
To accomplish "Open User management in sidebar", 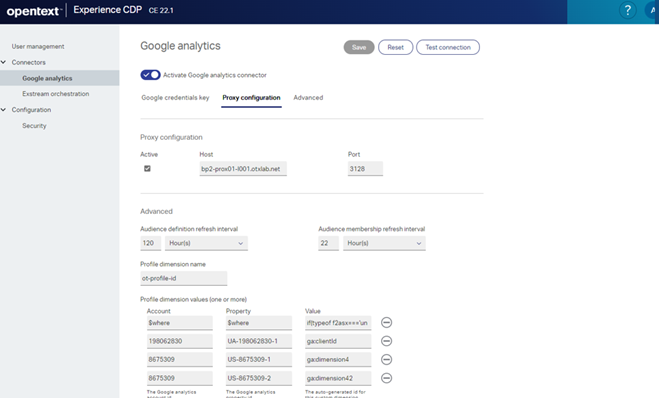I will pyautogui.click(x=38, y=46).
